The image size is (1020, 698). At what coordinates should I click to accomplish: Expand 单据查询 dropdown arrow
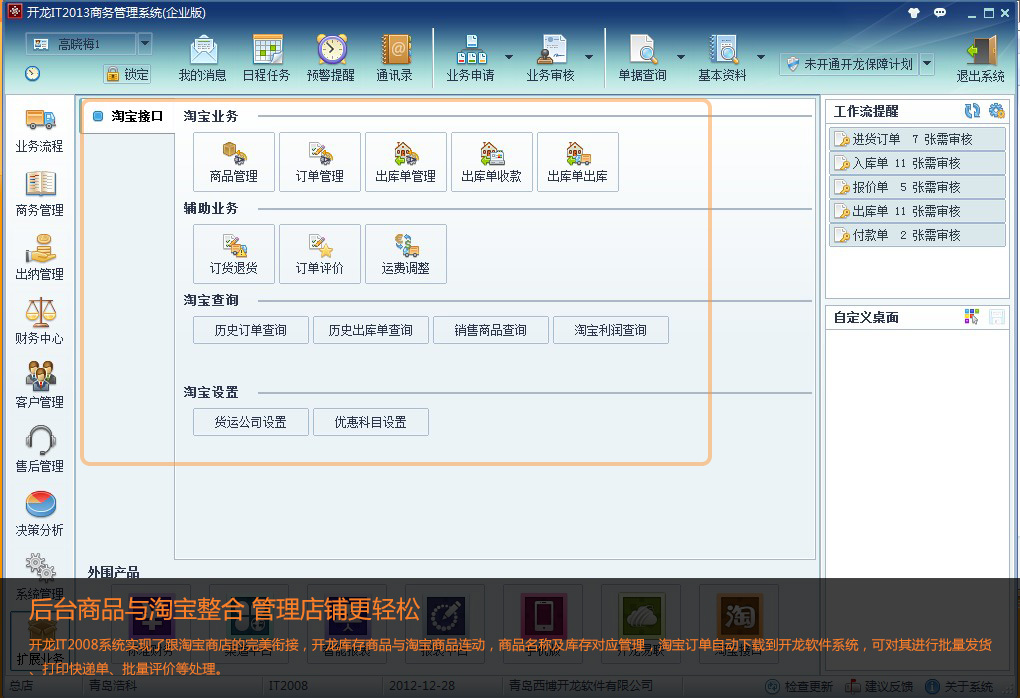click(681, 57)
